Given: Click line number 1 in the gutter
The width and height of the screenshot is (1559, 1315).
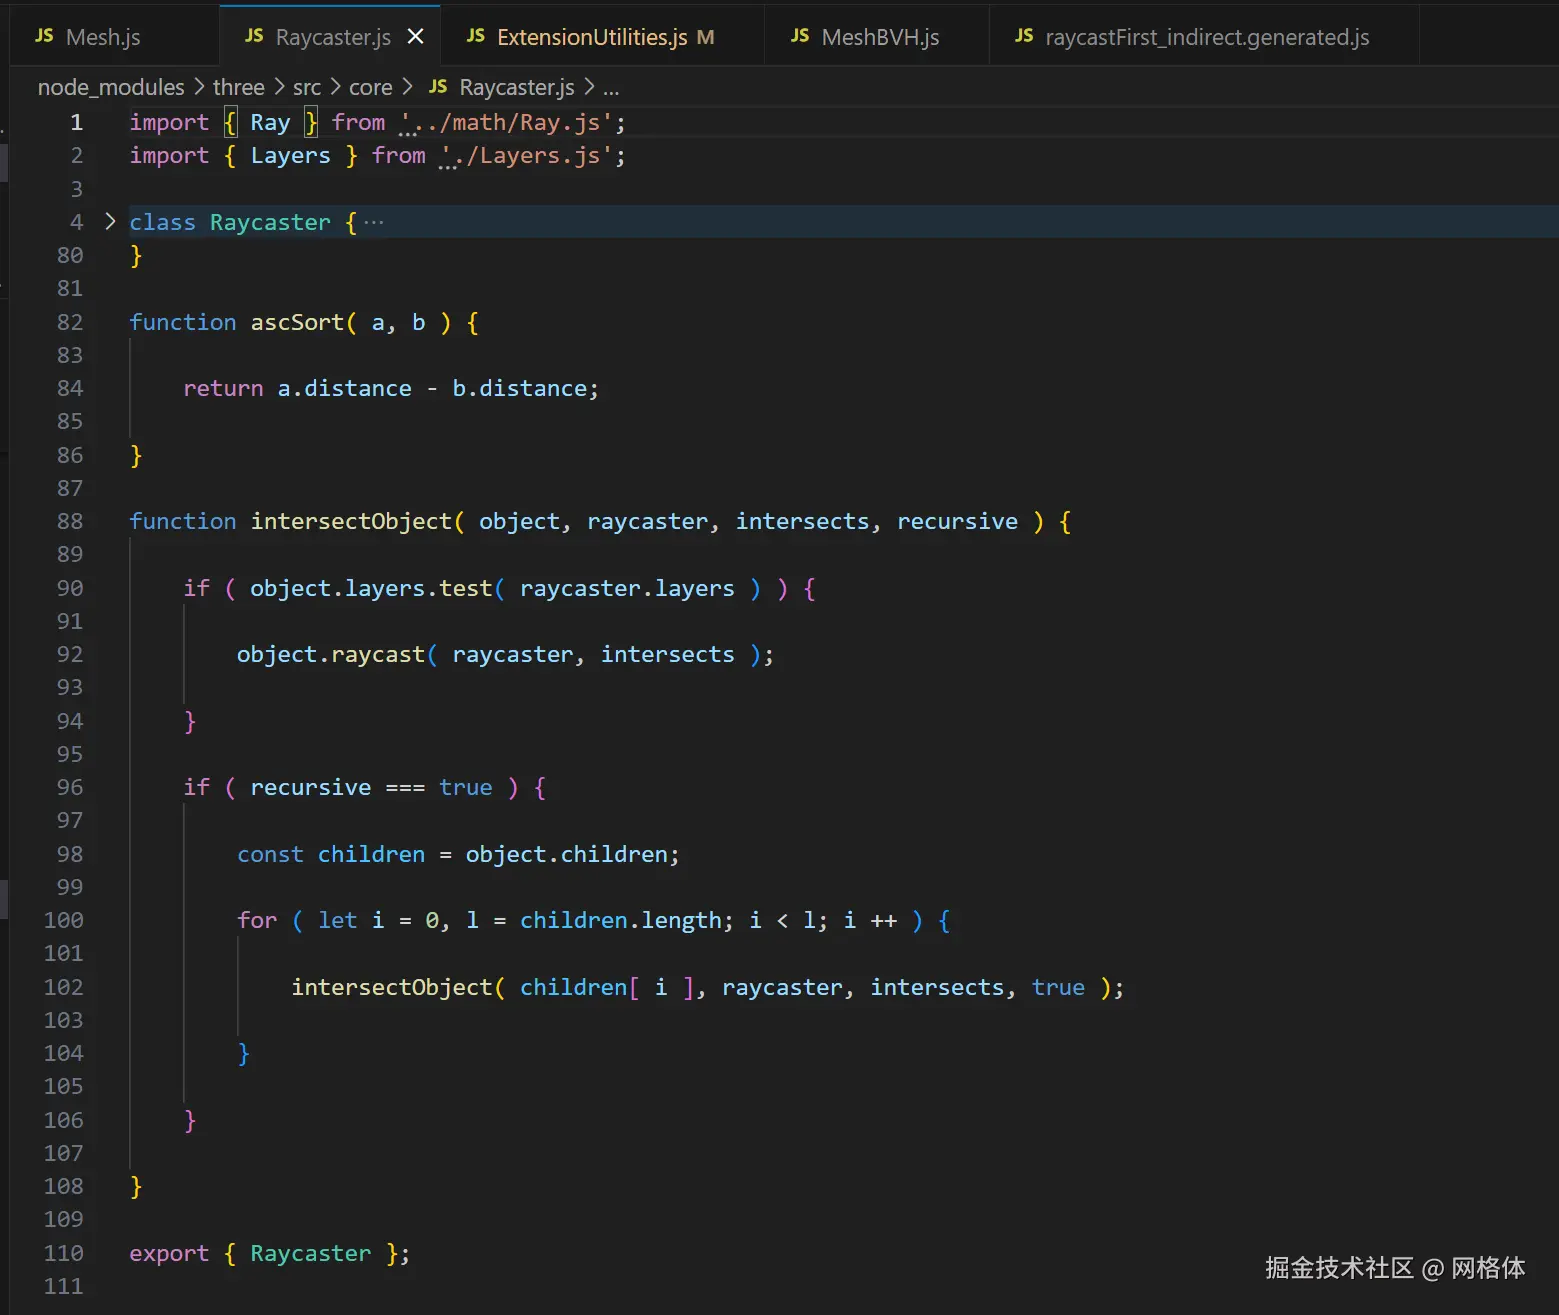Looking at the screenshot, I should 77,122.
